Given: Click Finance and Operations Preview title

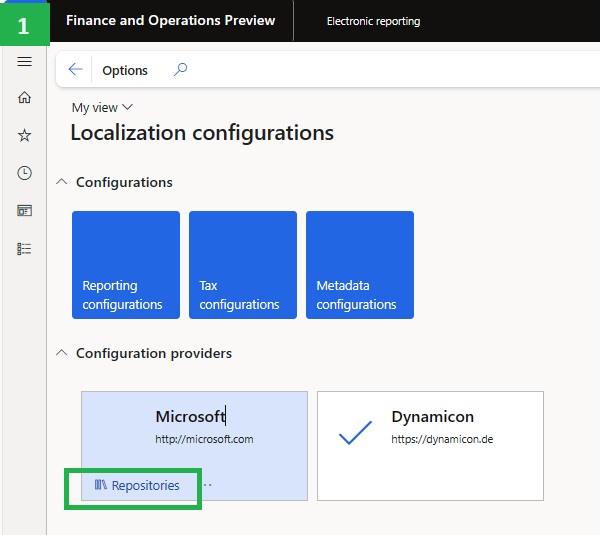Looking at the screenshot, I should click(x=170, y=21).
